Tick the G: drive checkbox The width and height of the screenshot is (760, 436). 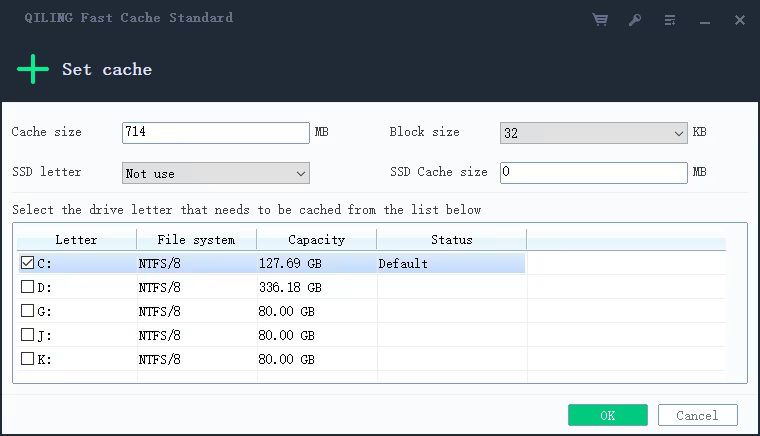(28, 311)
